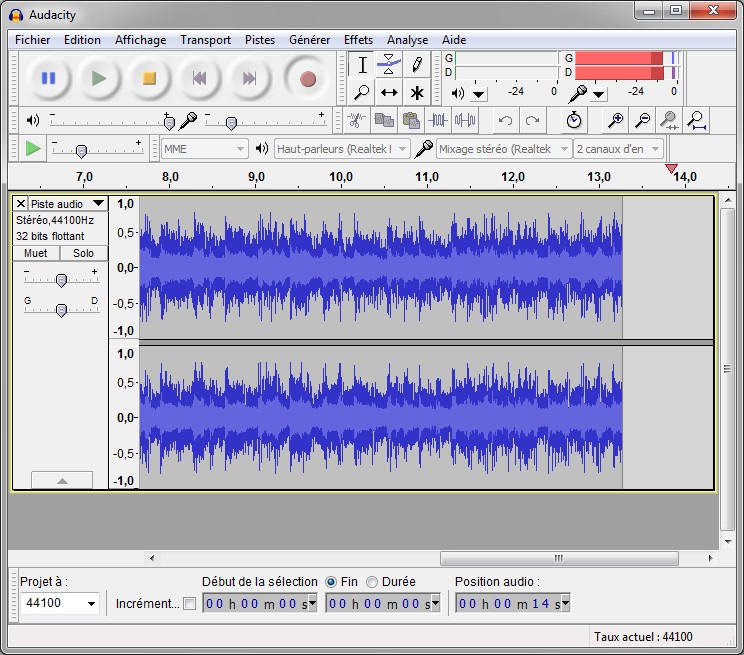Click the Undo arrow icon
744x655 pixels.
(x=505, y=121)
